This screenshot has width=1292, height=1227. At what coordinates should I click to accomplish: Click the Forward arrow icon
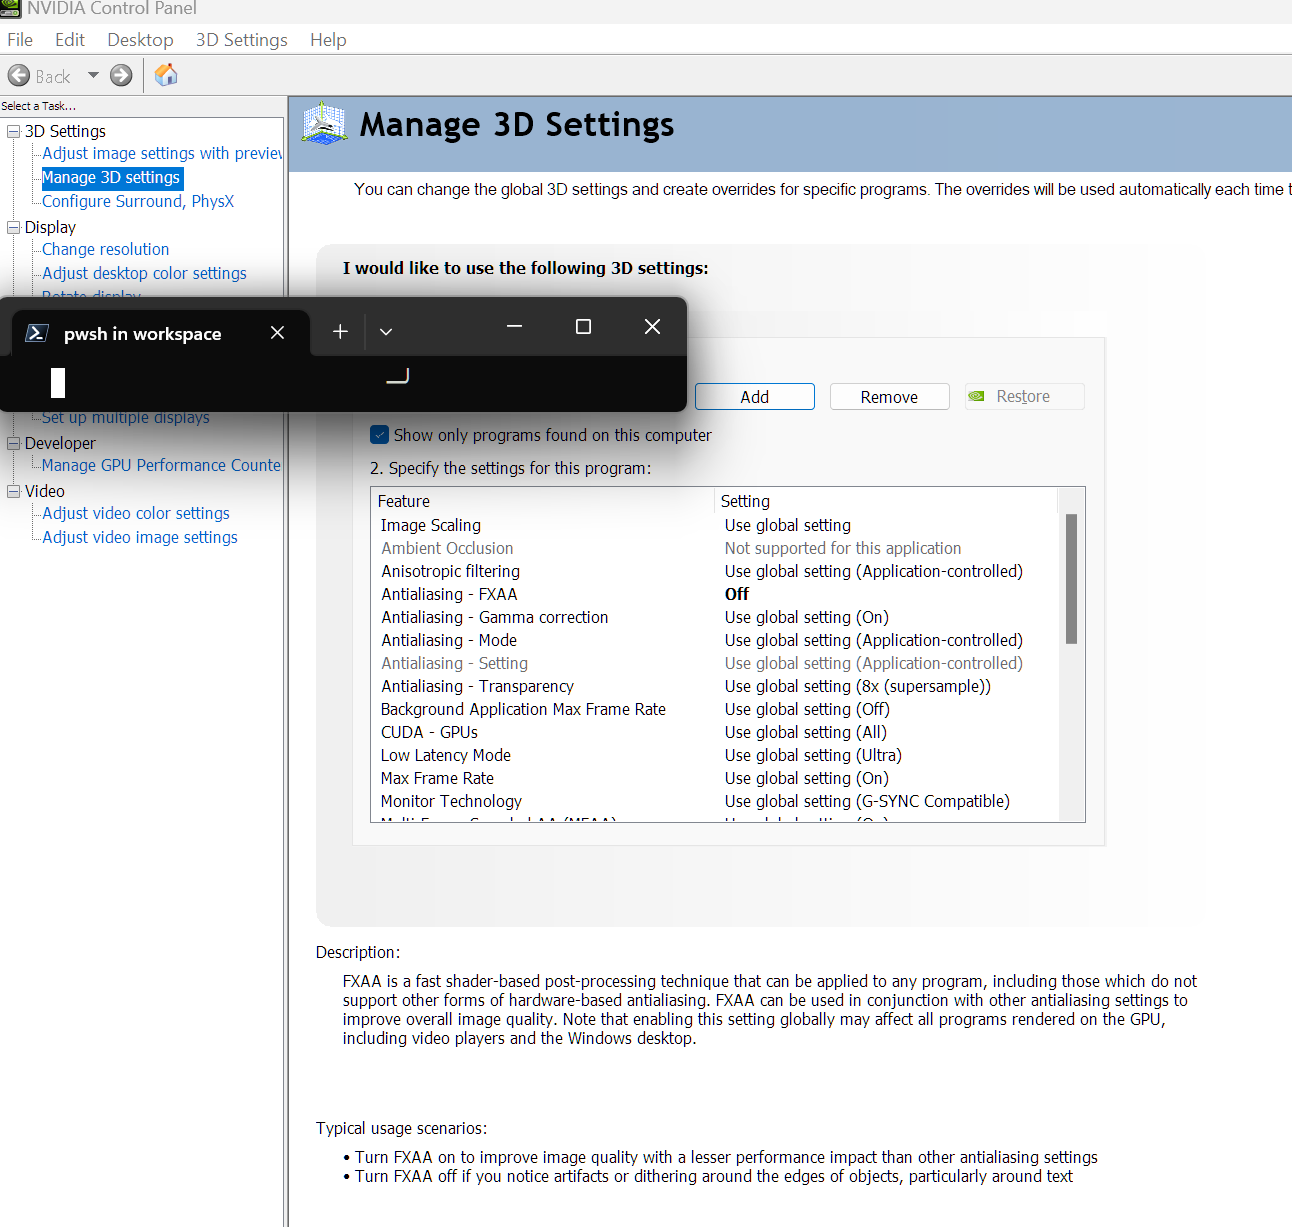[121, 76]
